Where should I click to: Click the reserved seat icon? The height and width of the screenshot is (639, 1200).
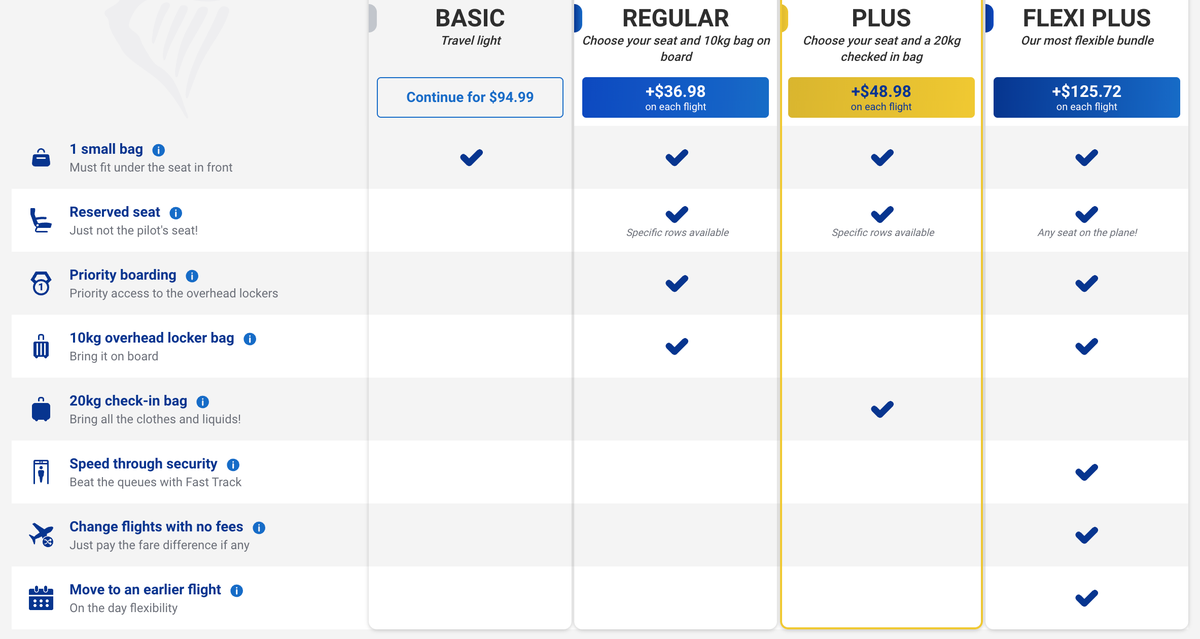click(40, 219)
